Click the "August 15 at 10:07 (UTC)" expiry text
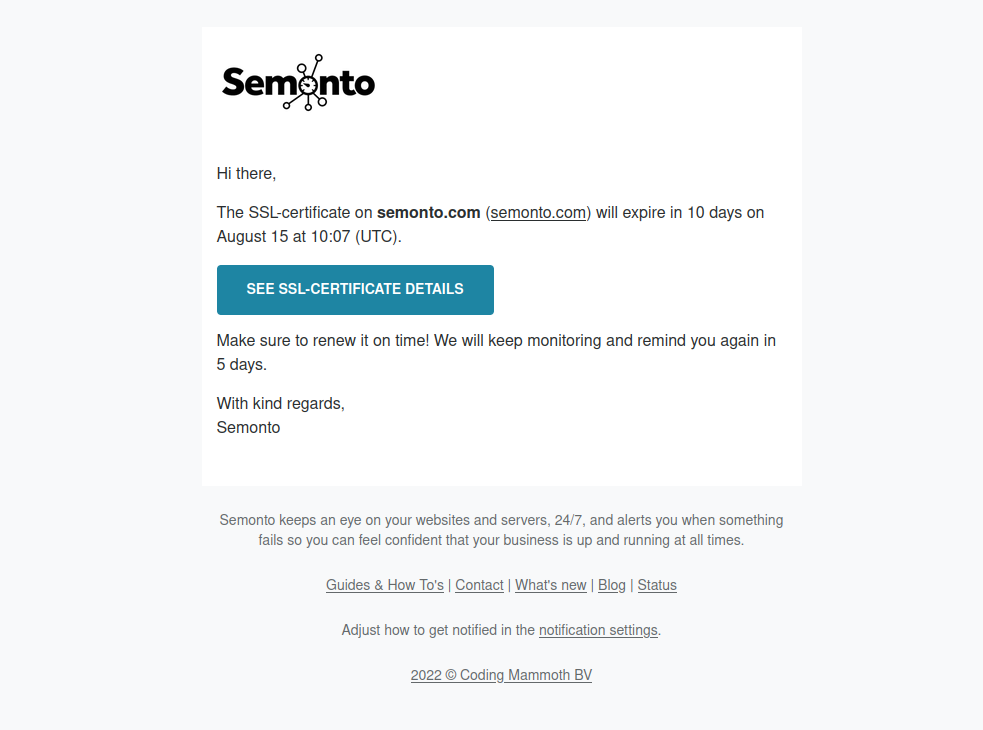 pyautogui.click(x=308, y=237)
